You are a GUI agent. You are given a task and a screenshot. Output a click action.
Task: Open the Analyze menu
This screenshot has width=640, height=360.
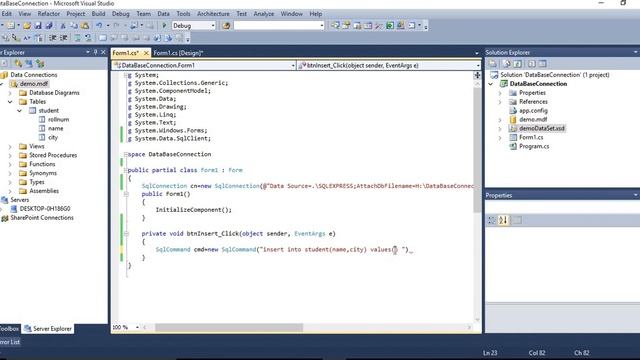pos(264,14)
